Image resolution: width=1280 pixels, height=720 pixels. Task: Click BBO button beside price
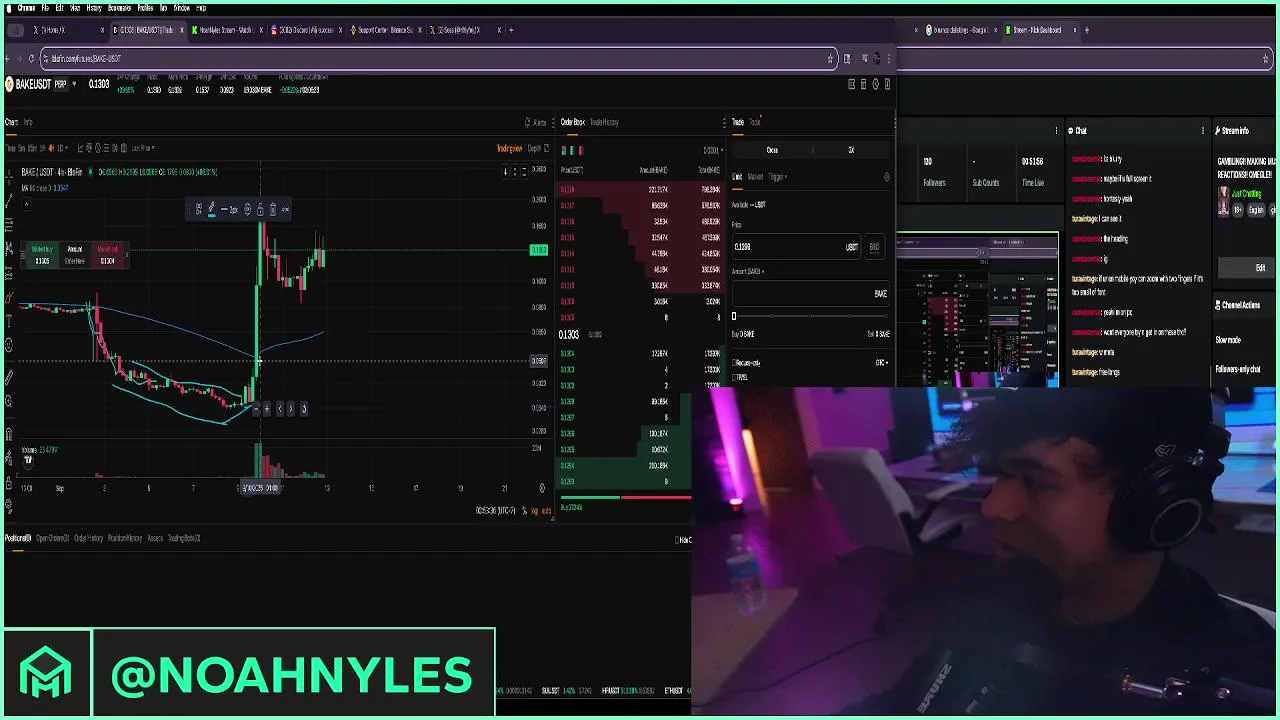click(874, 247)
